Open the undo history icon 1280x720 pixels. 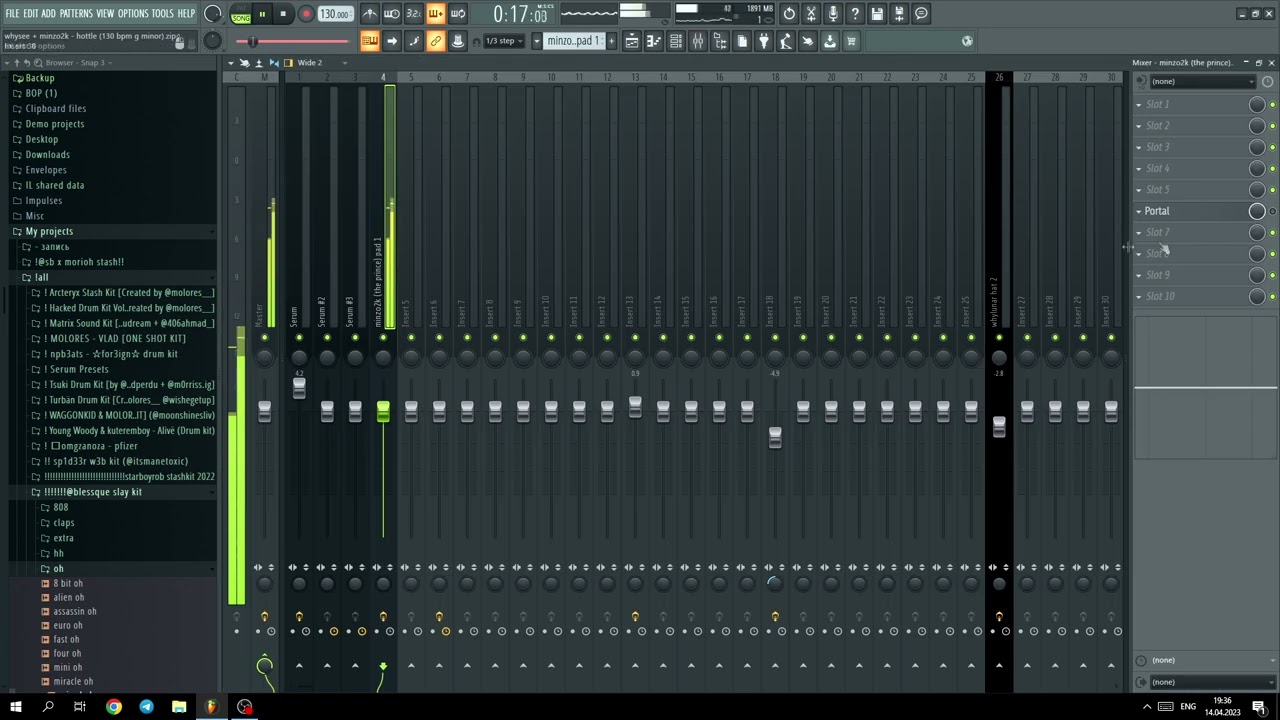(x=790, y=14)
